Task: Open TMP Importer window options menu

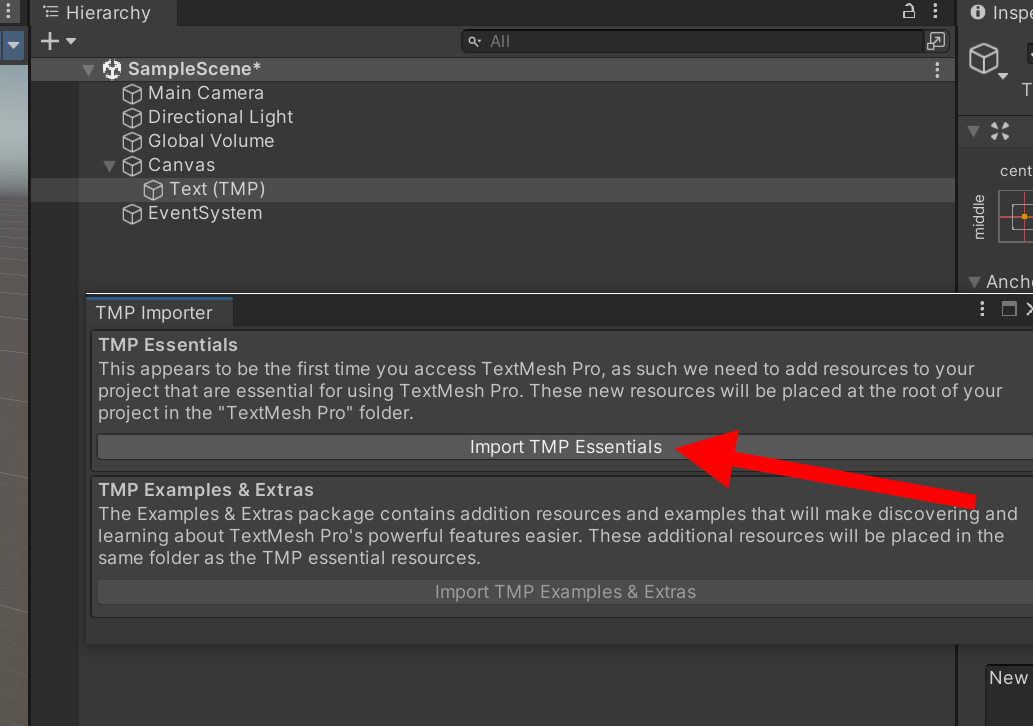Action: [x=982, y=309]
